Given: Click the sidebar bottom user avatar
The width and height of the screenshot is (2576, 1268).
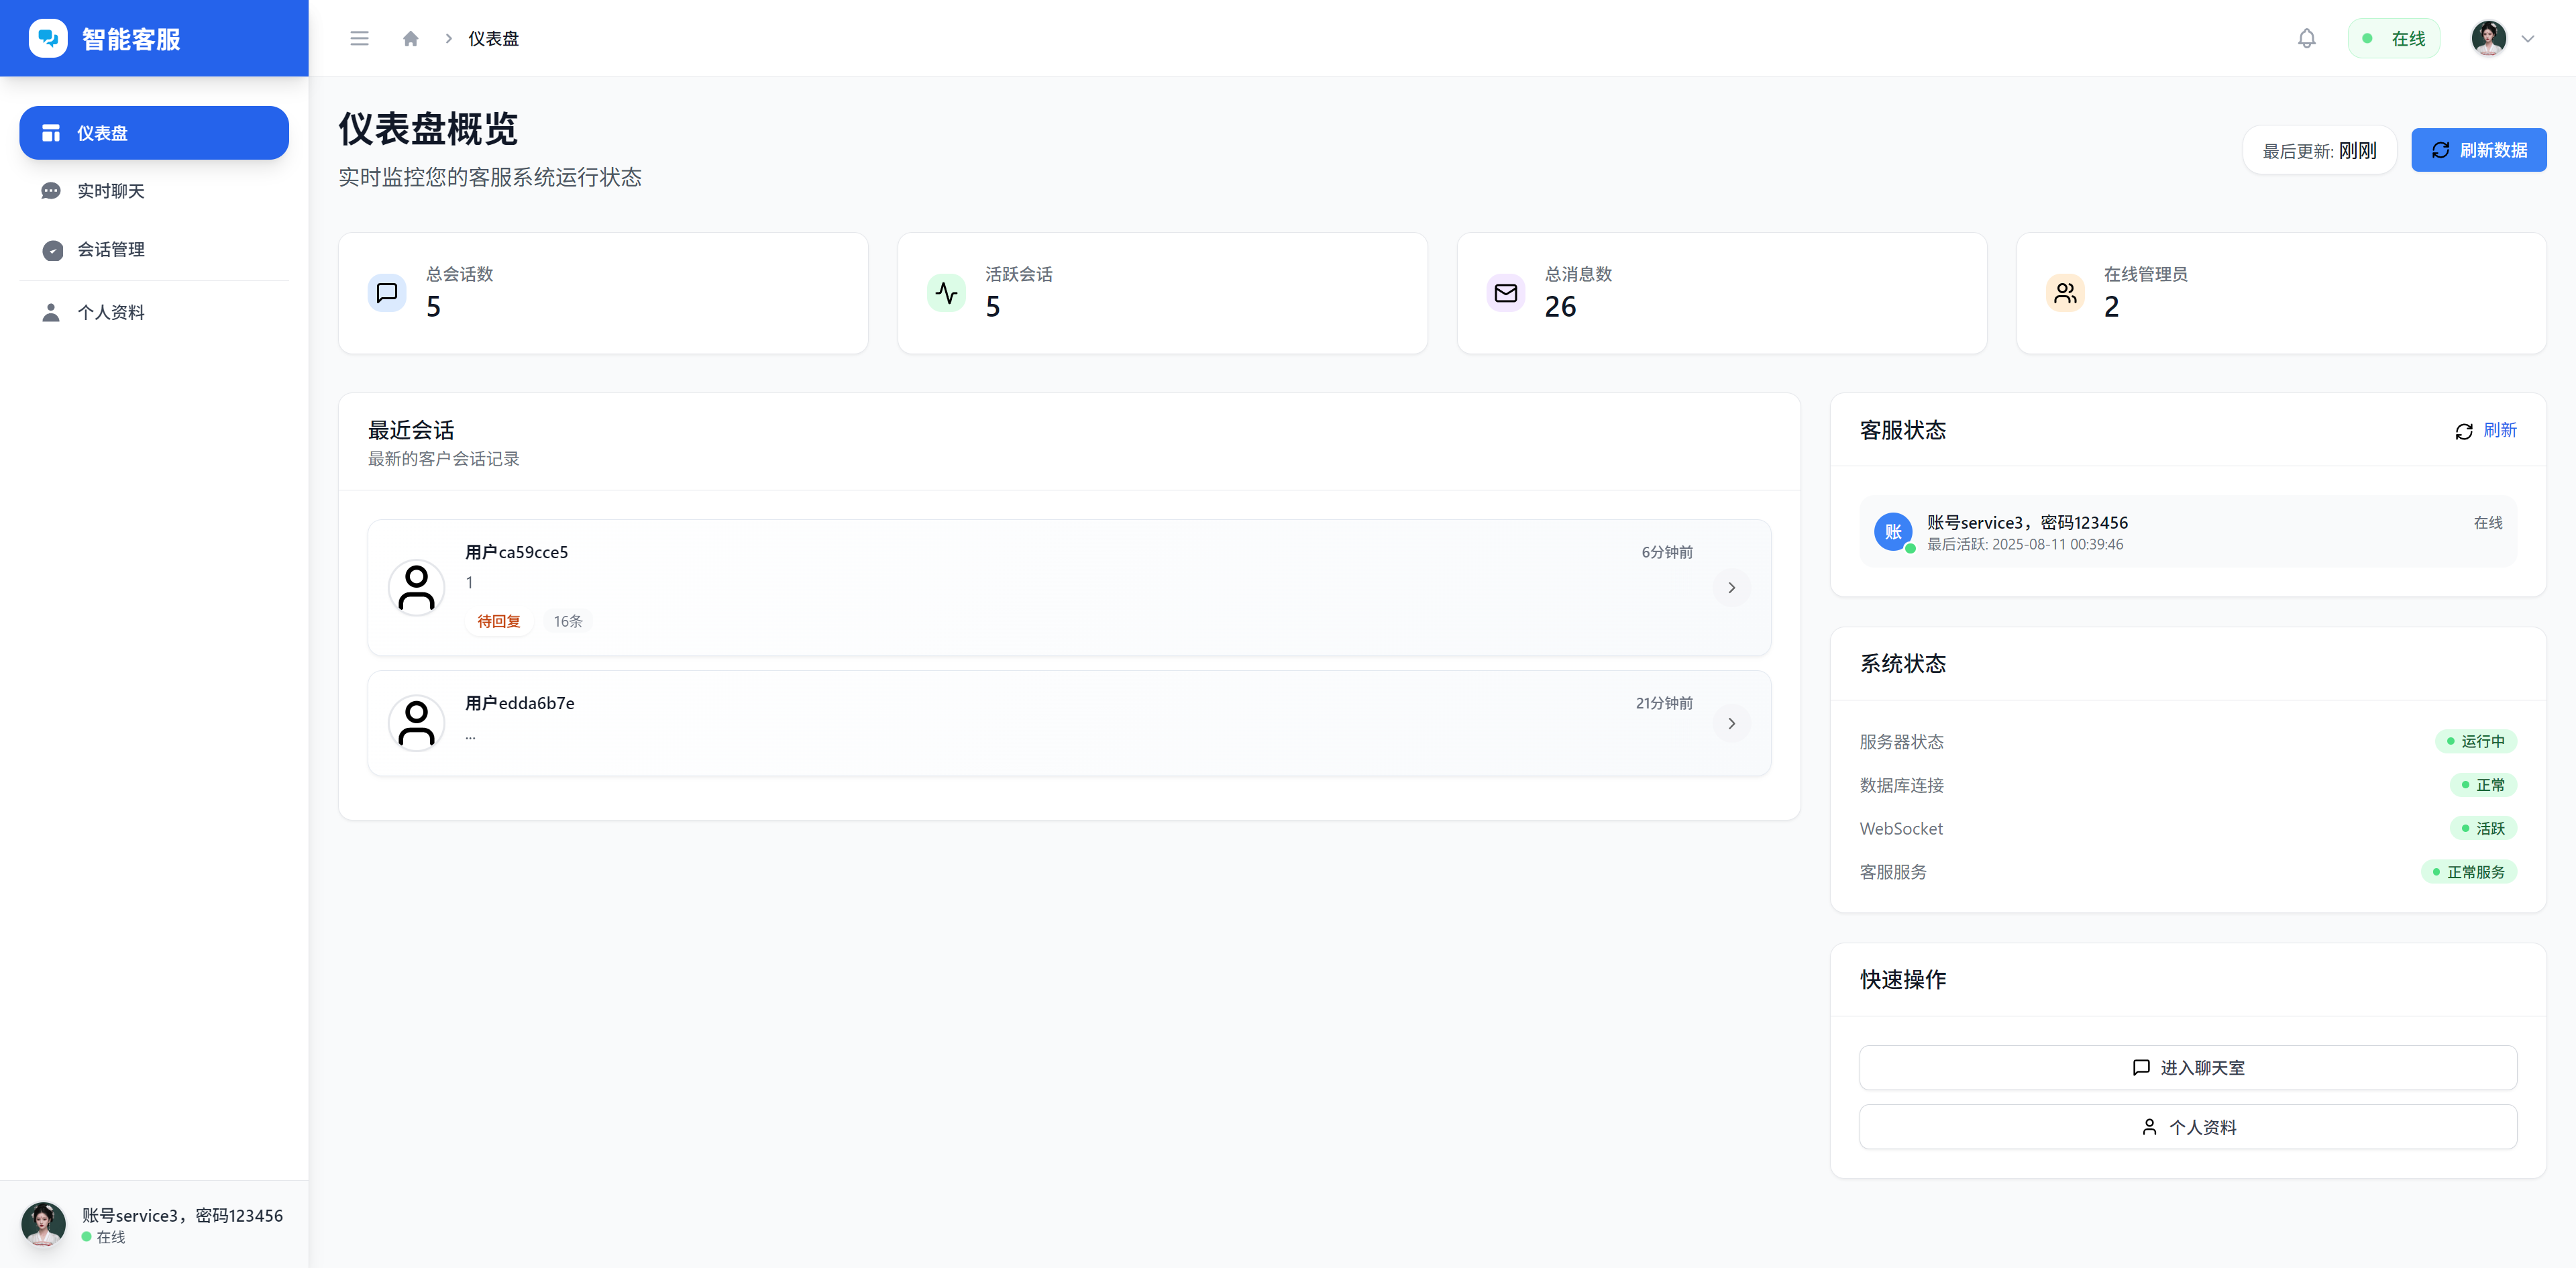Looking at the screenshot, I should pyautogui.click(x=43, y=1223).
